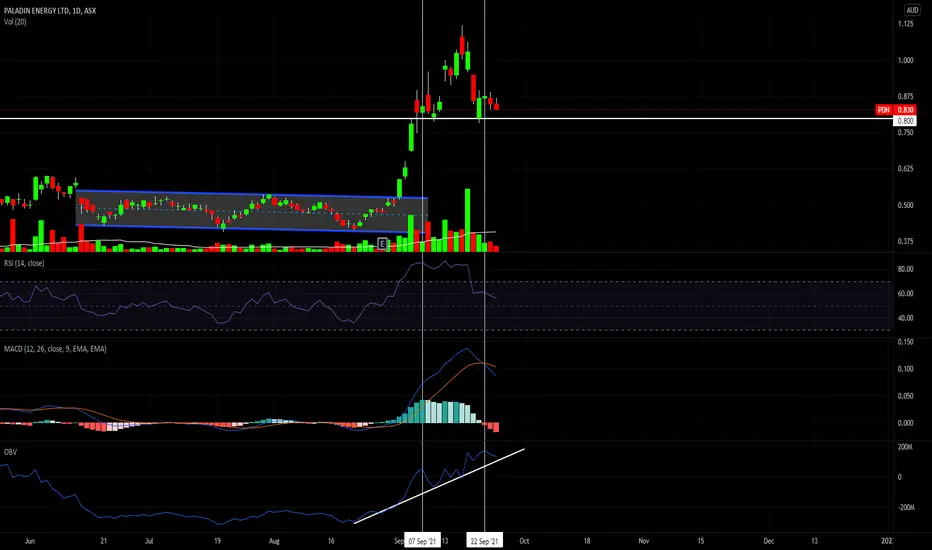
Task: Select the white OBV trendline
Action: coord(439,486)
